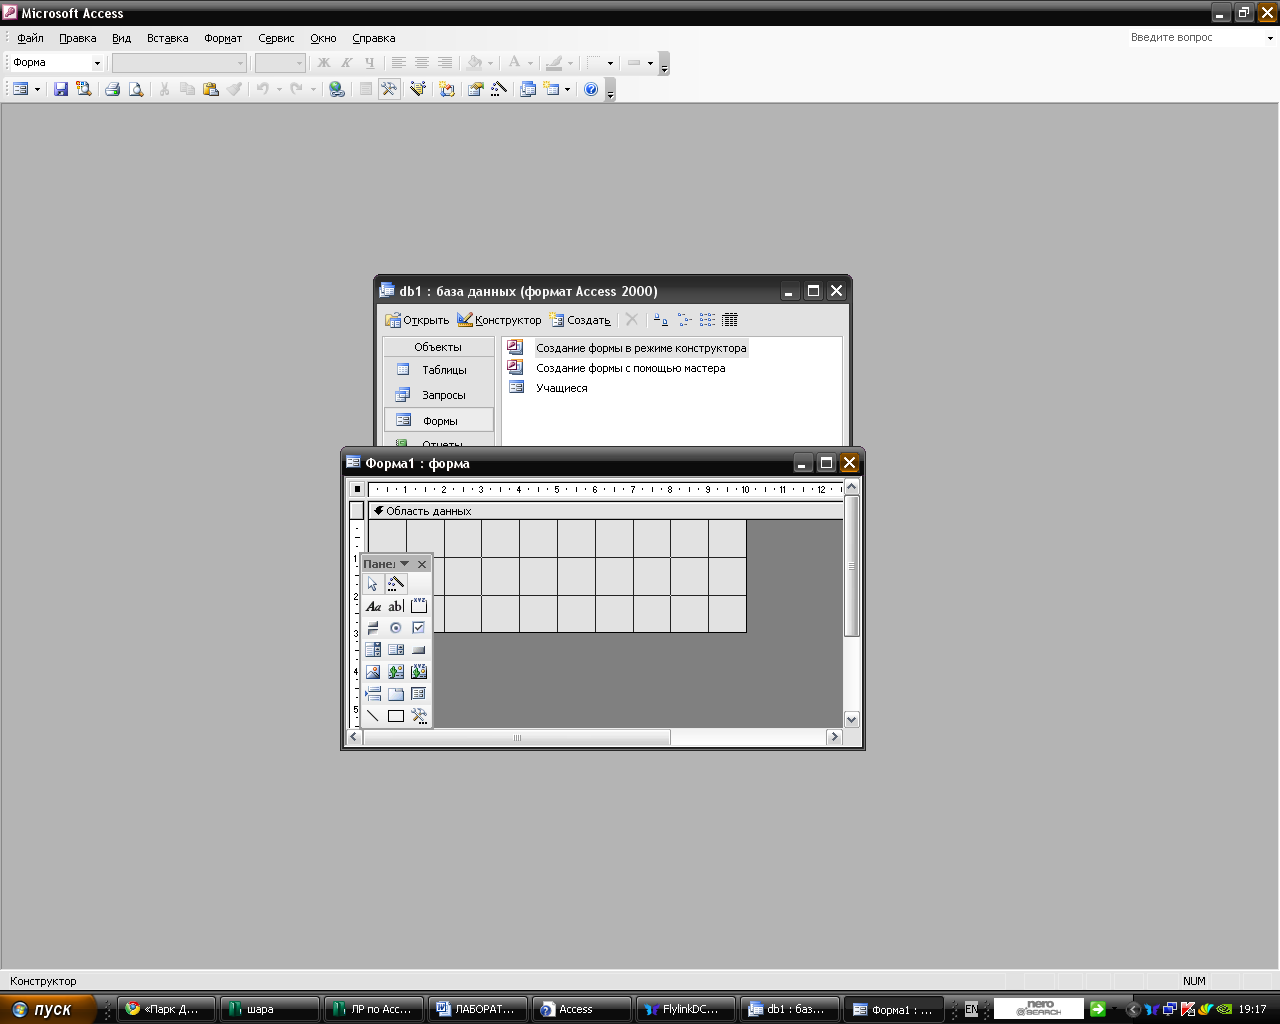Select the Label (Aa) tool
The width and height of the screenshot is (1280, 1024).
373,606
